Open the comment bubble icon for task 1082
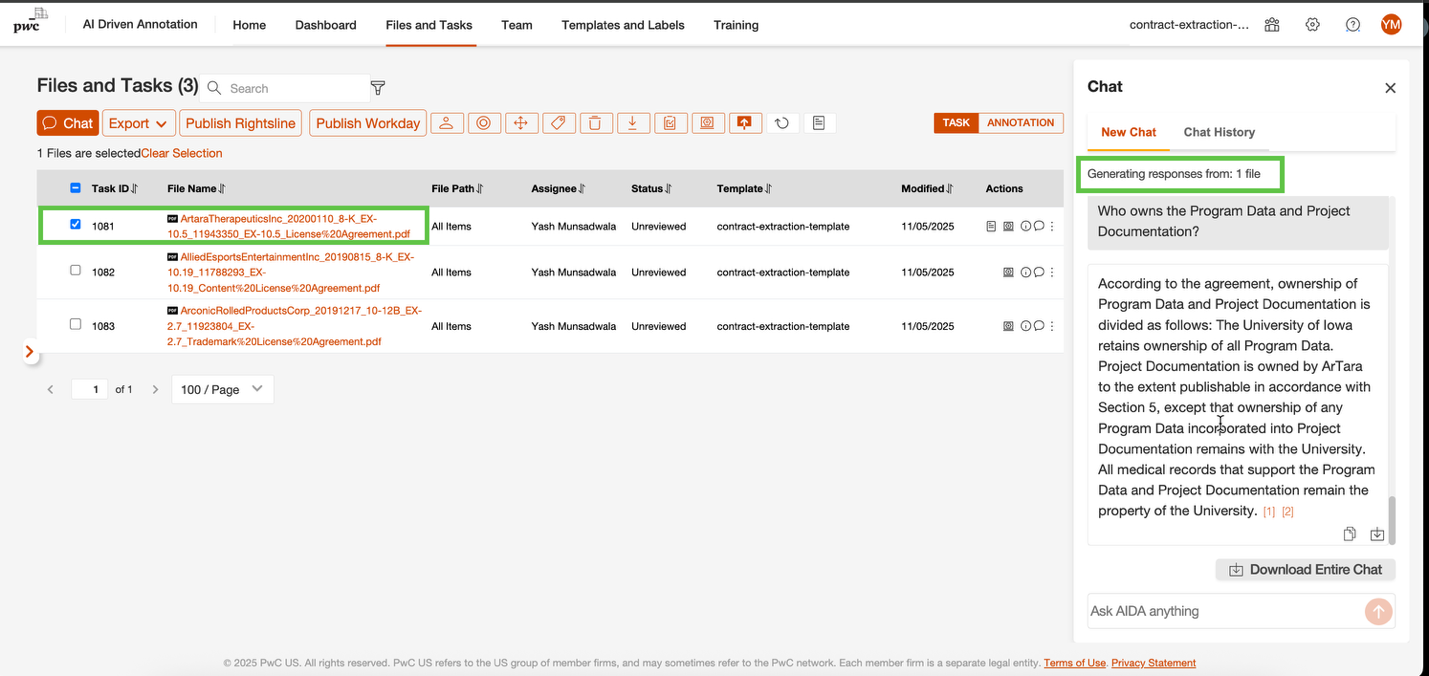The height and width of the screenshot is (676, 1429). (1039, 272)
